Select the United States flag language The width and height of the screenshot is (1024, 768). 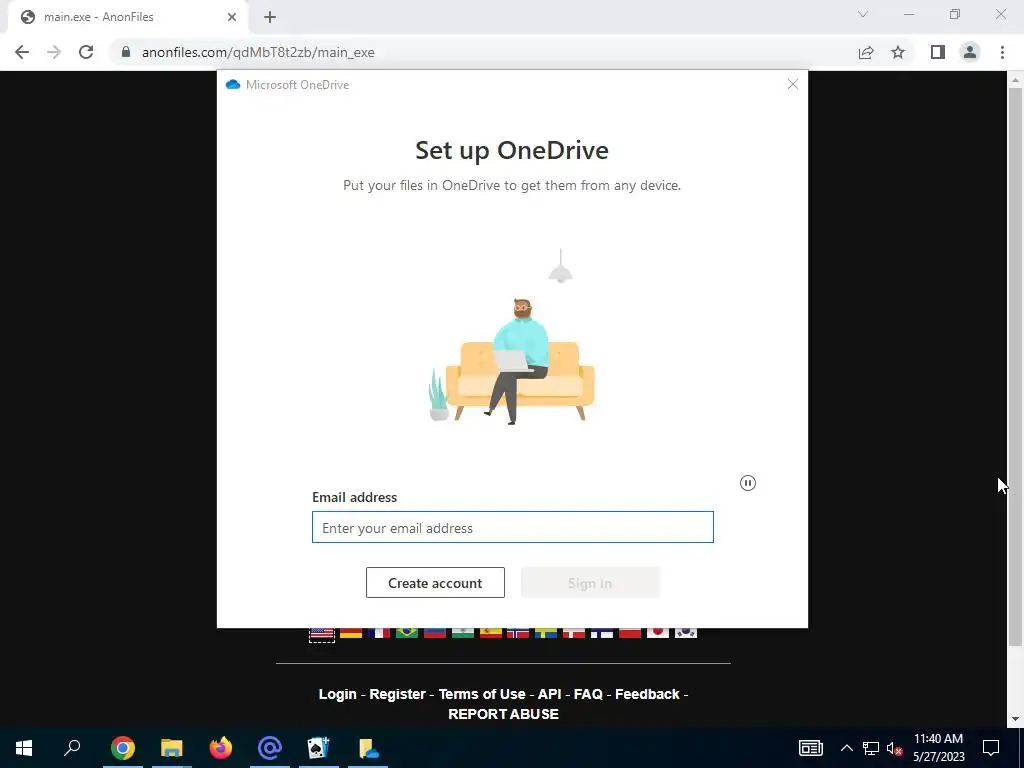click(x=322, y=633)
